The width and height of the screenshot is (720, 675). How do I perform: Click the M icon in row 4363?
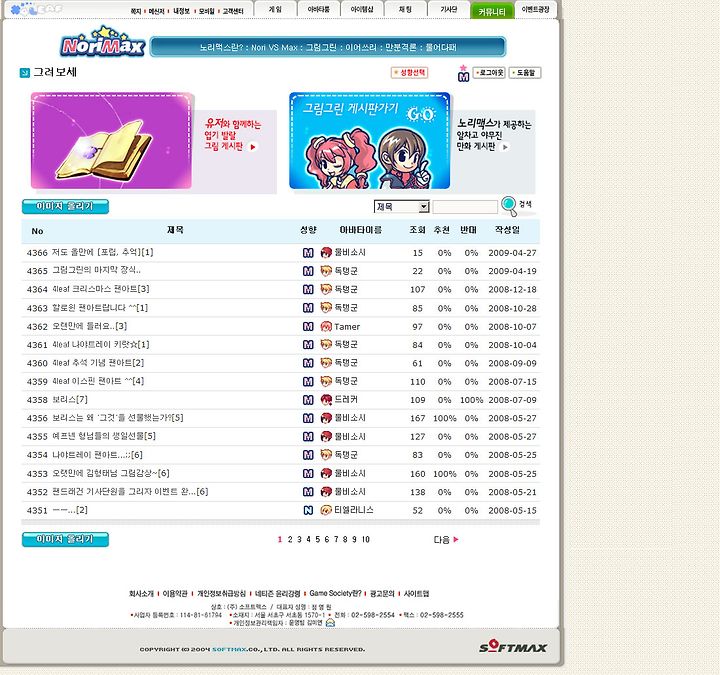308,308
